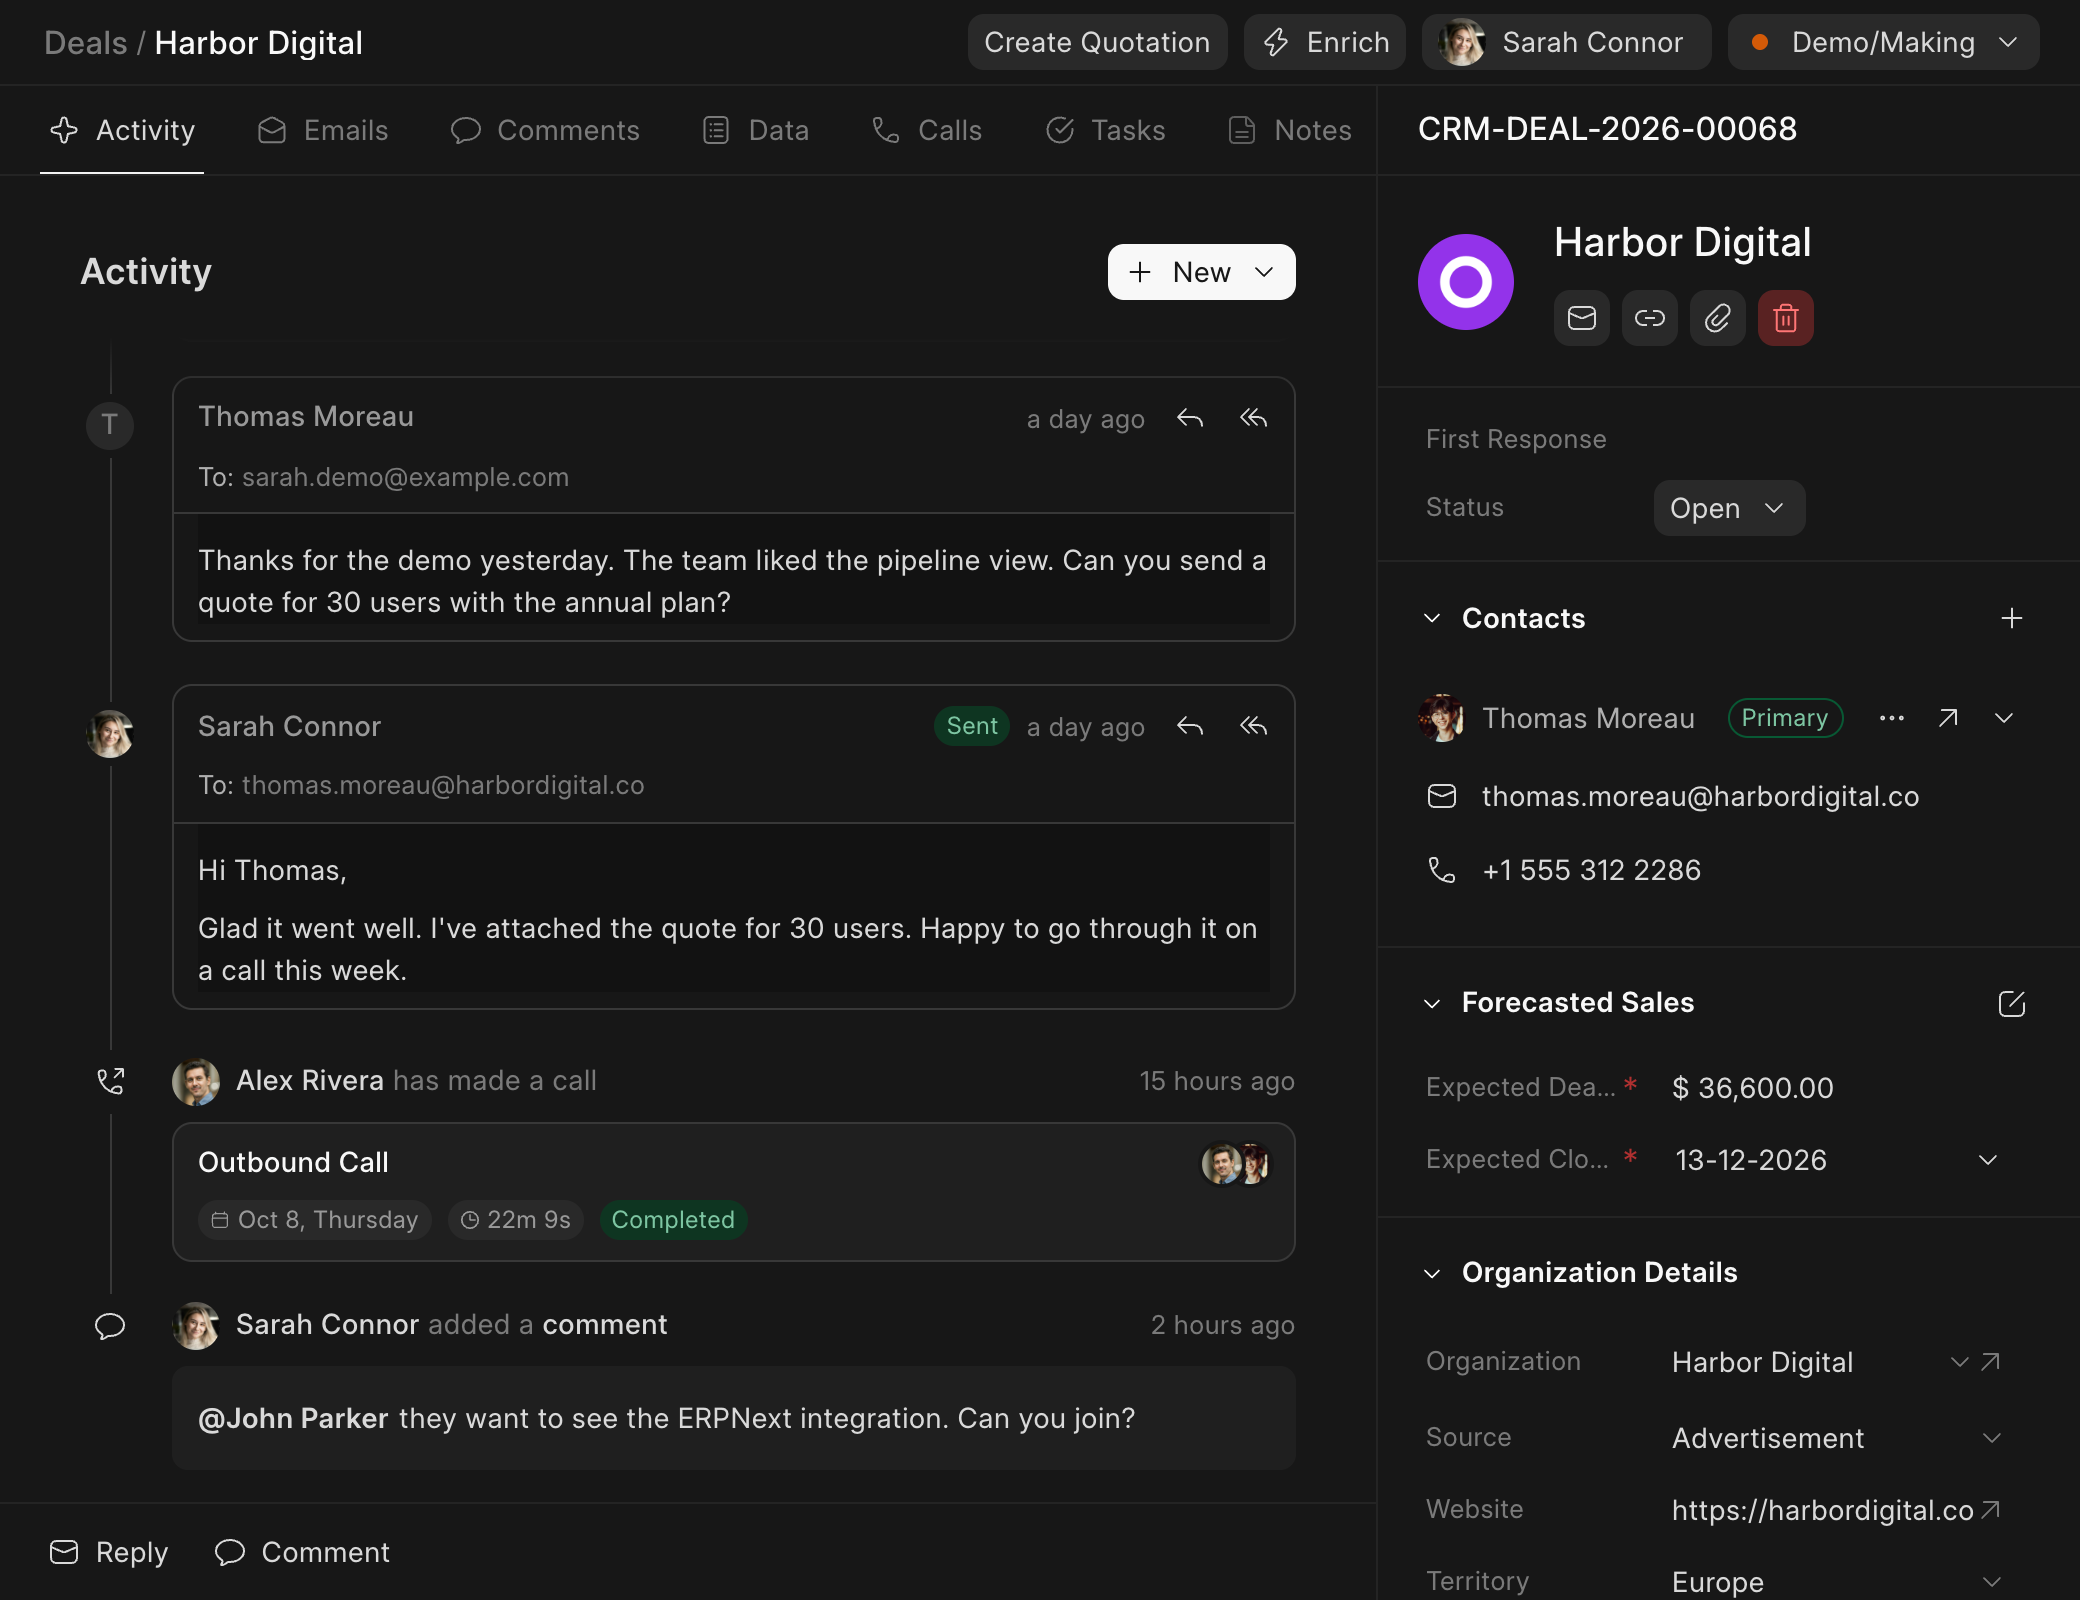Collapse the Organization Details section
2080x1600 pixels.
click(x=1432, y=1273)
